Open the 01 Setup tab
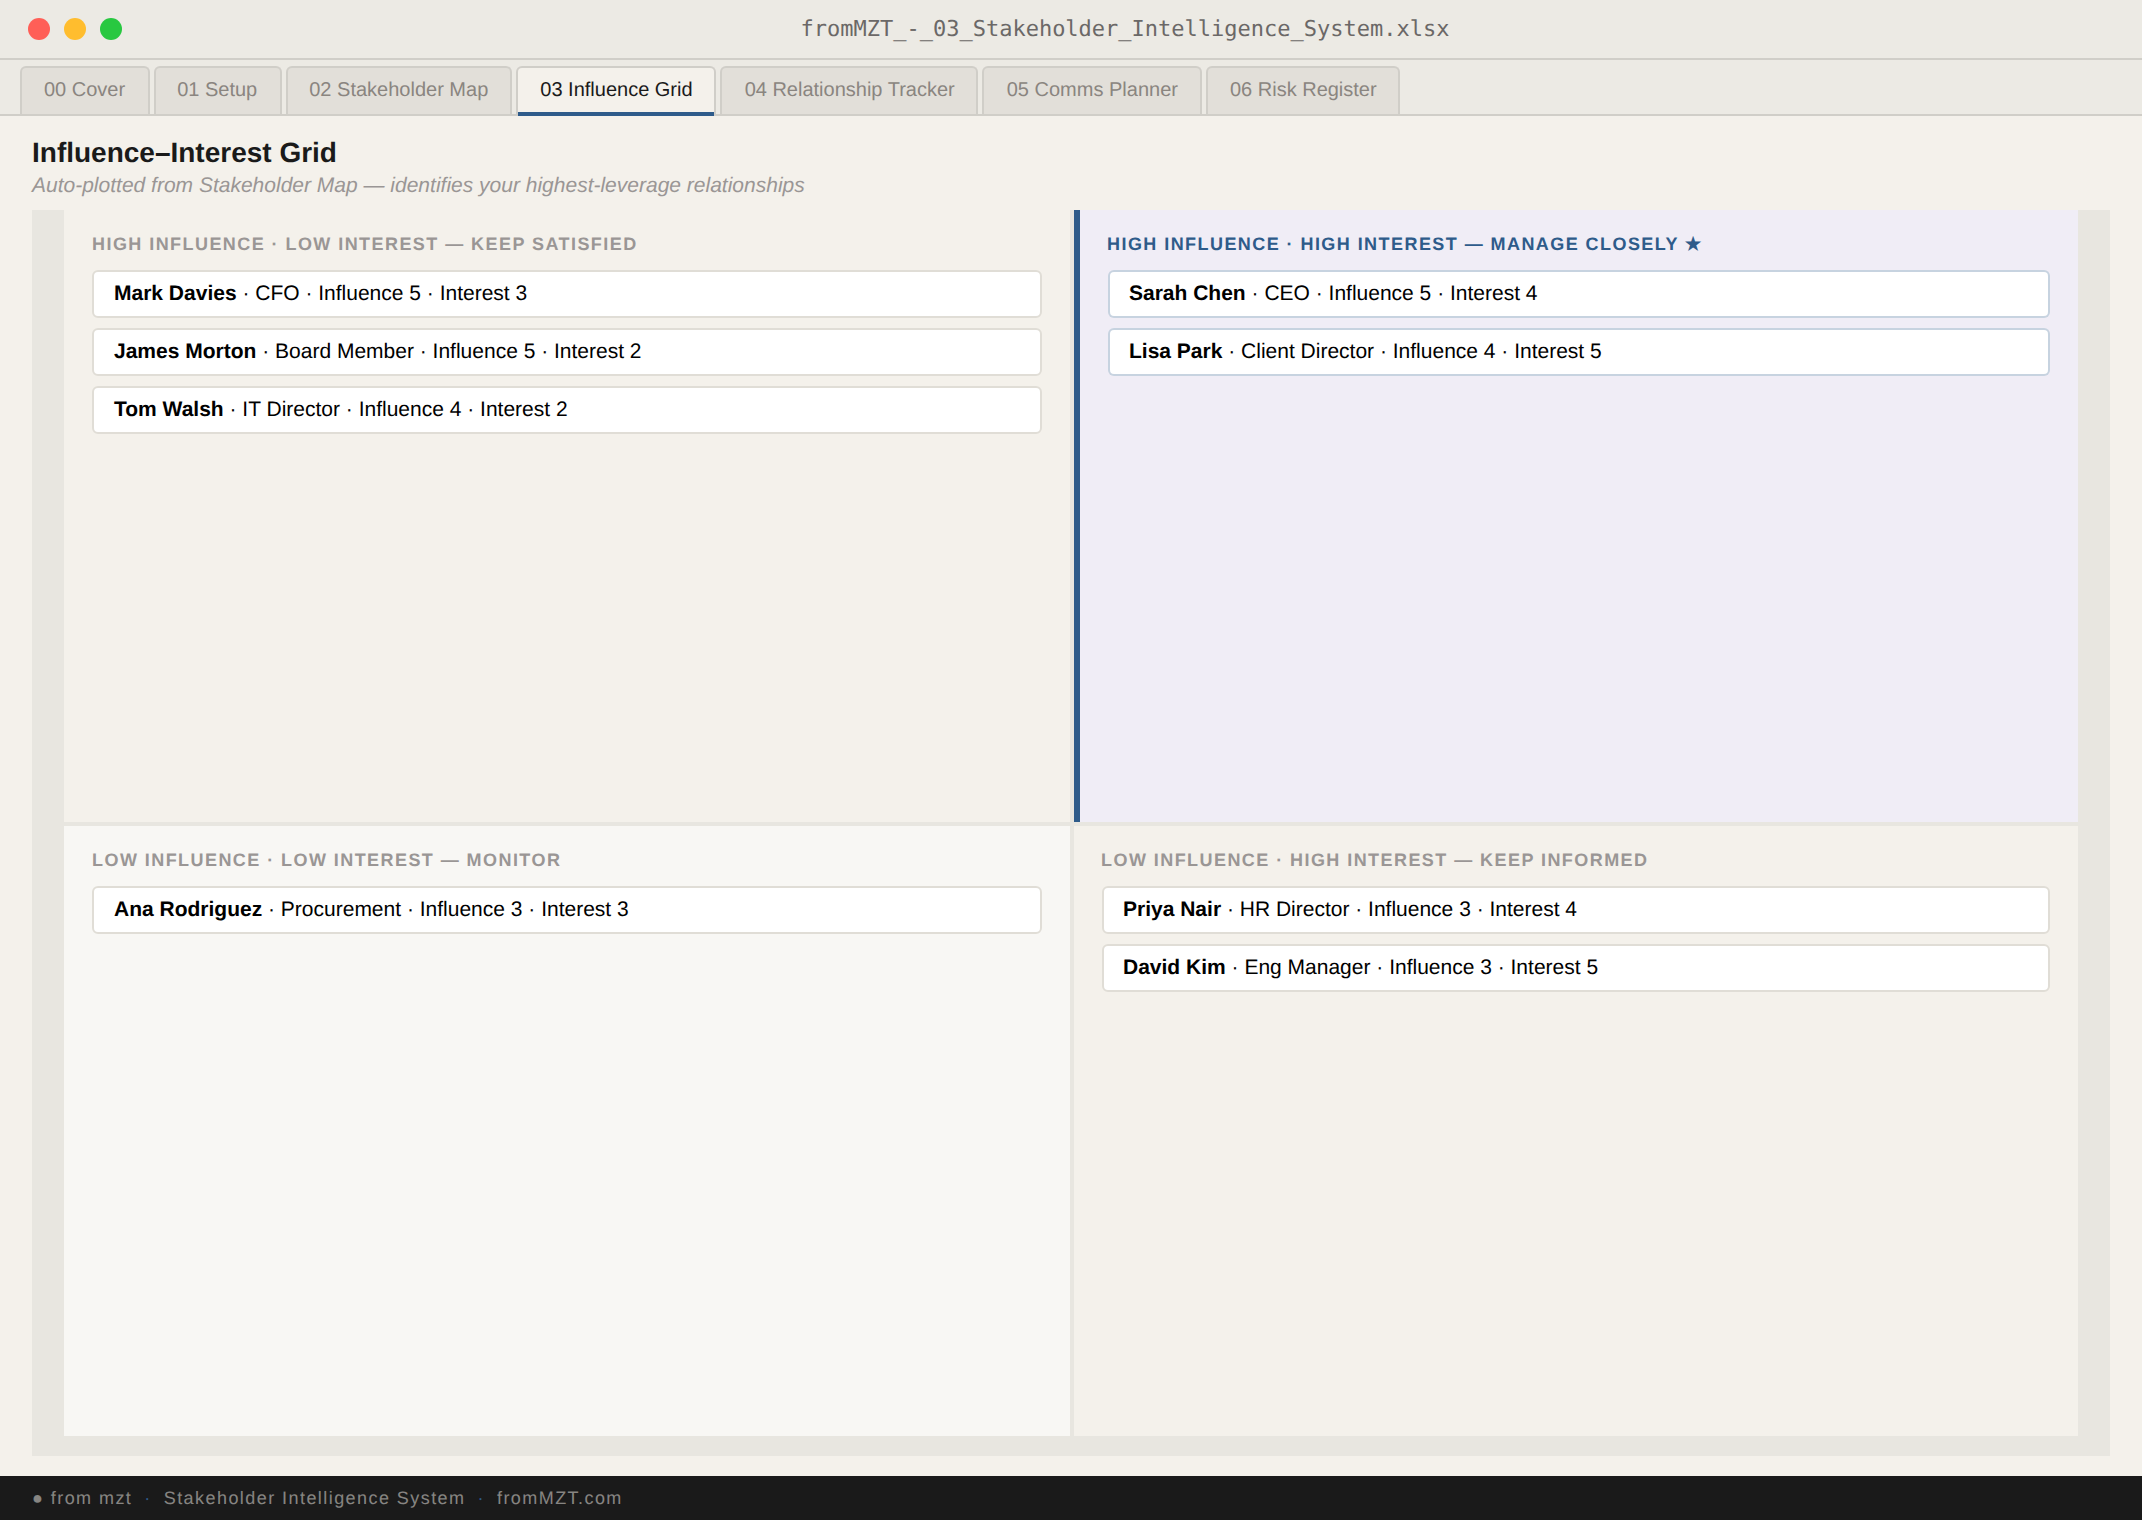 [x=217, y=90]
